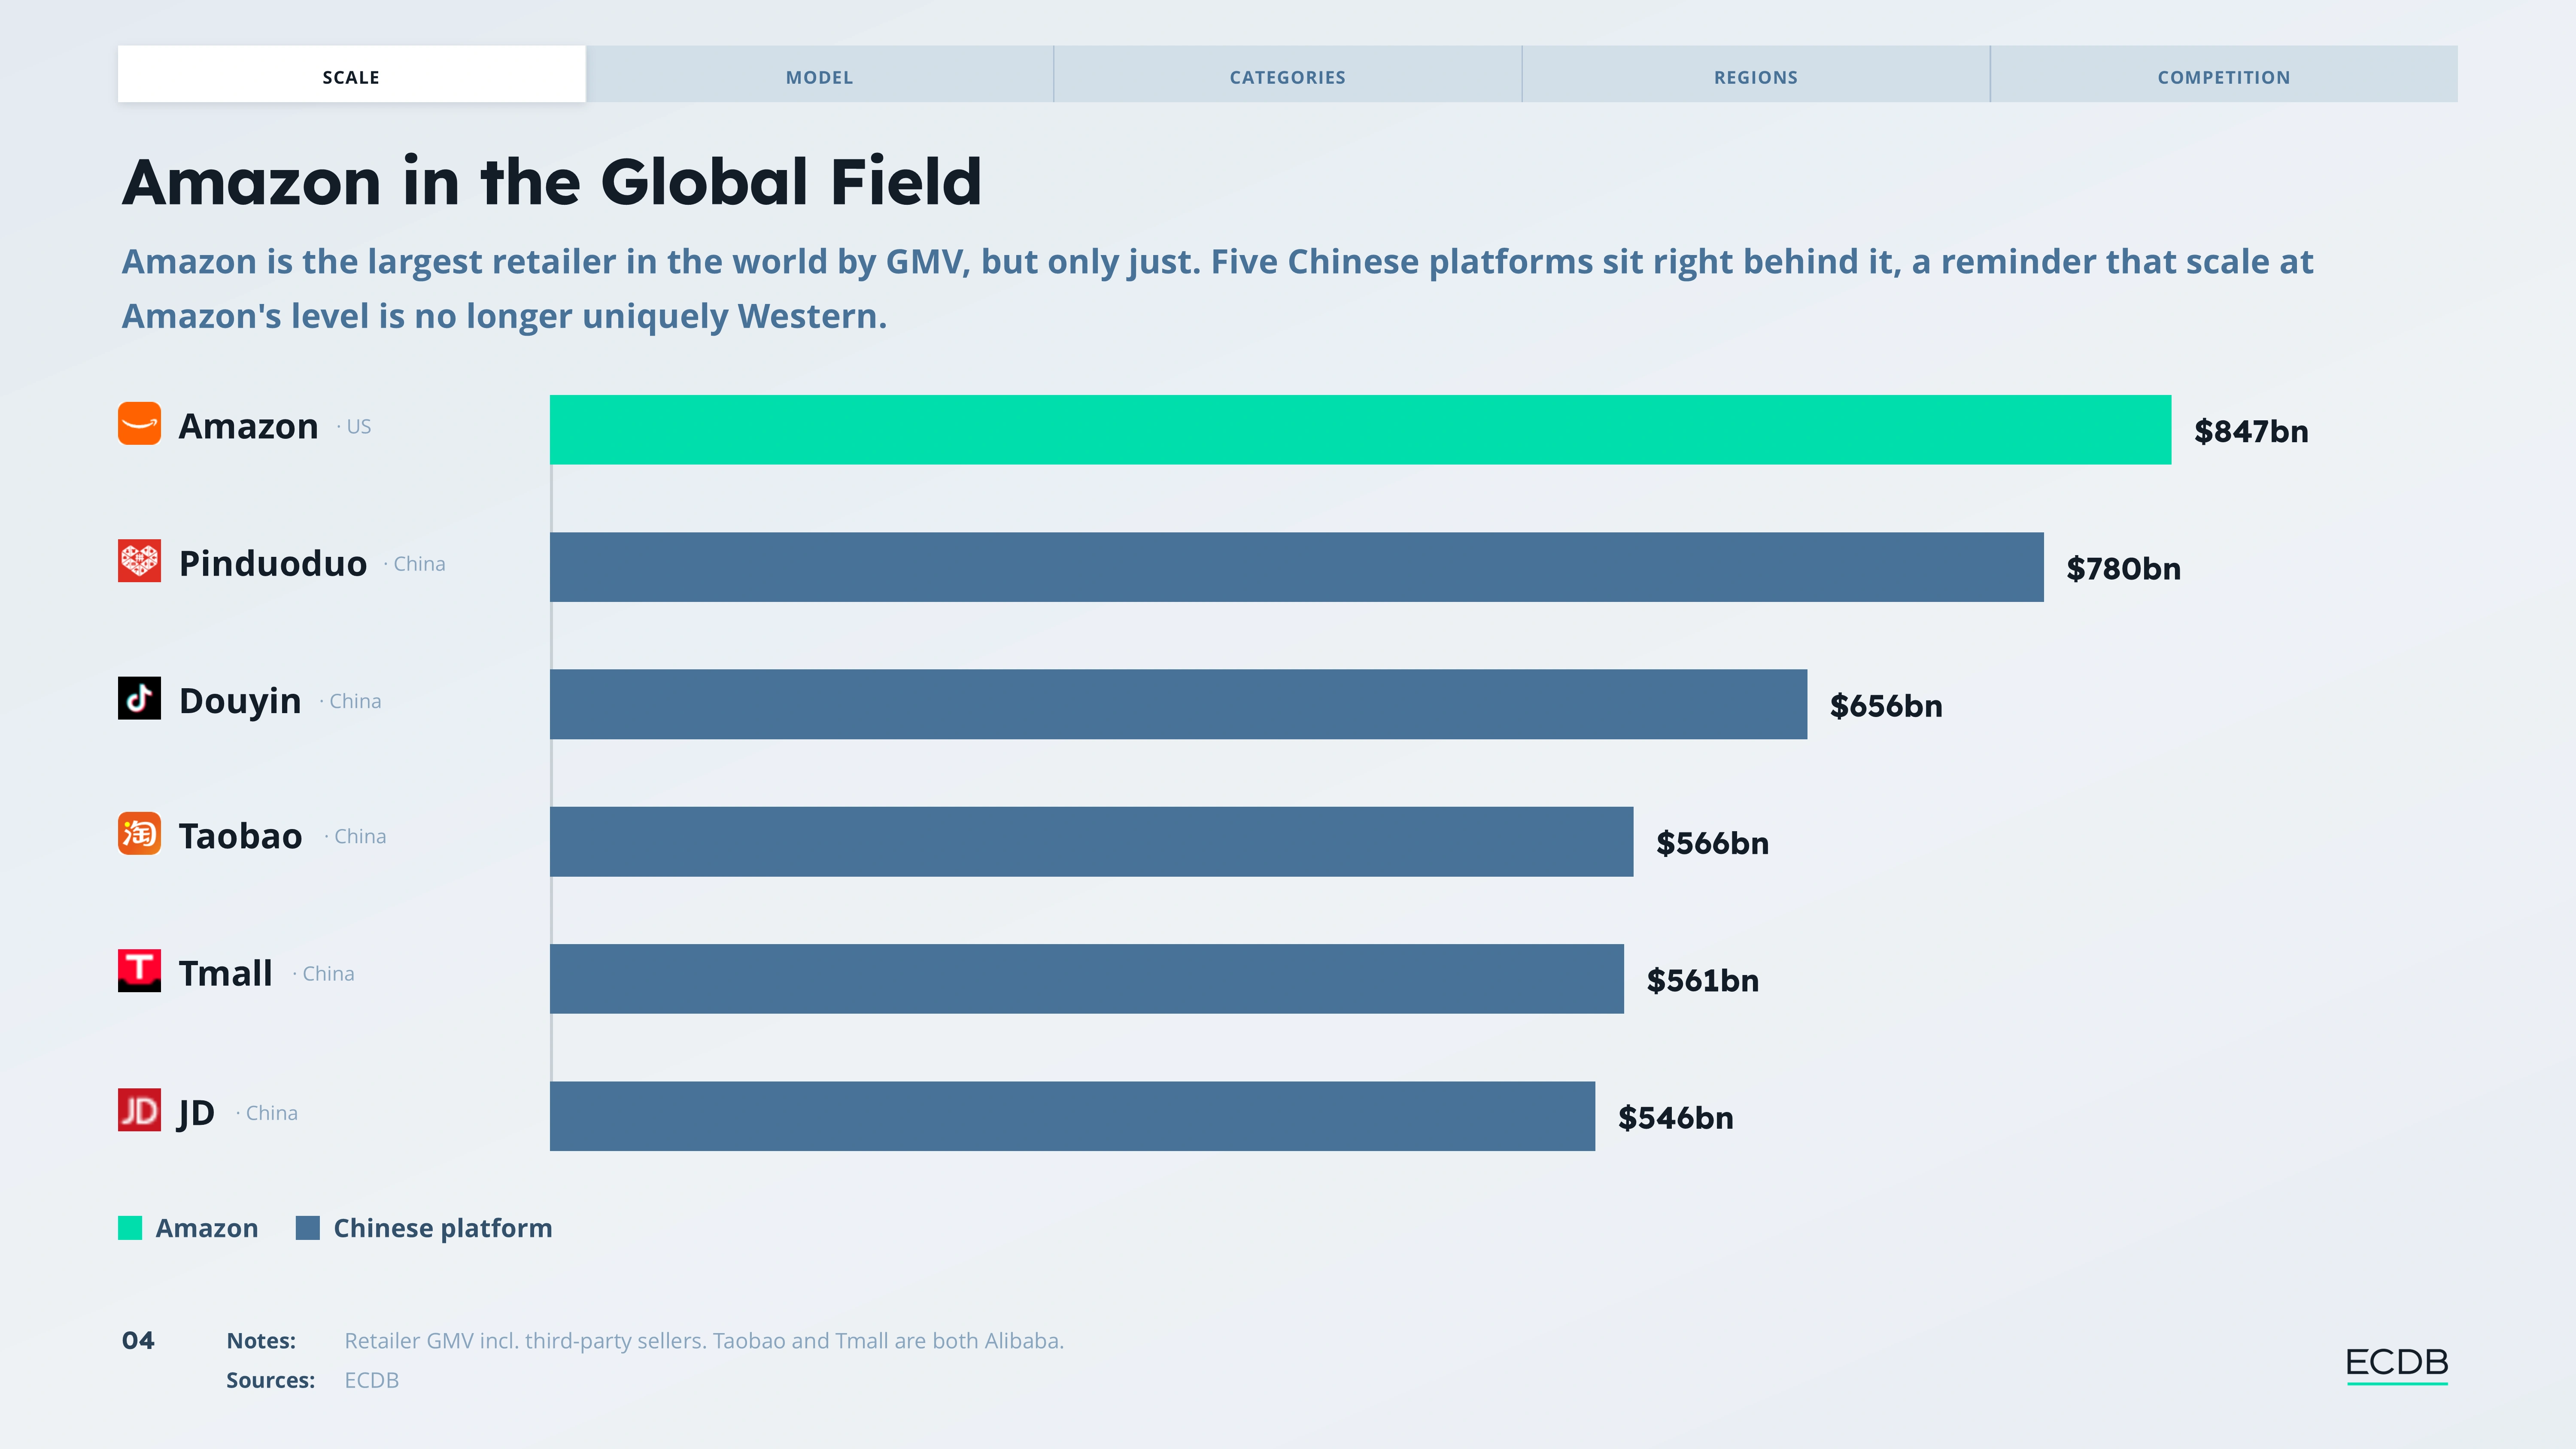The width and height of the screenshot is (2576, 1449).
Task: Click the Douyin music note logo
Action: 139,698
